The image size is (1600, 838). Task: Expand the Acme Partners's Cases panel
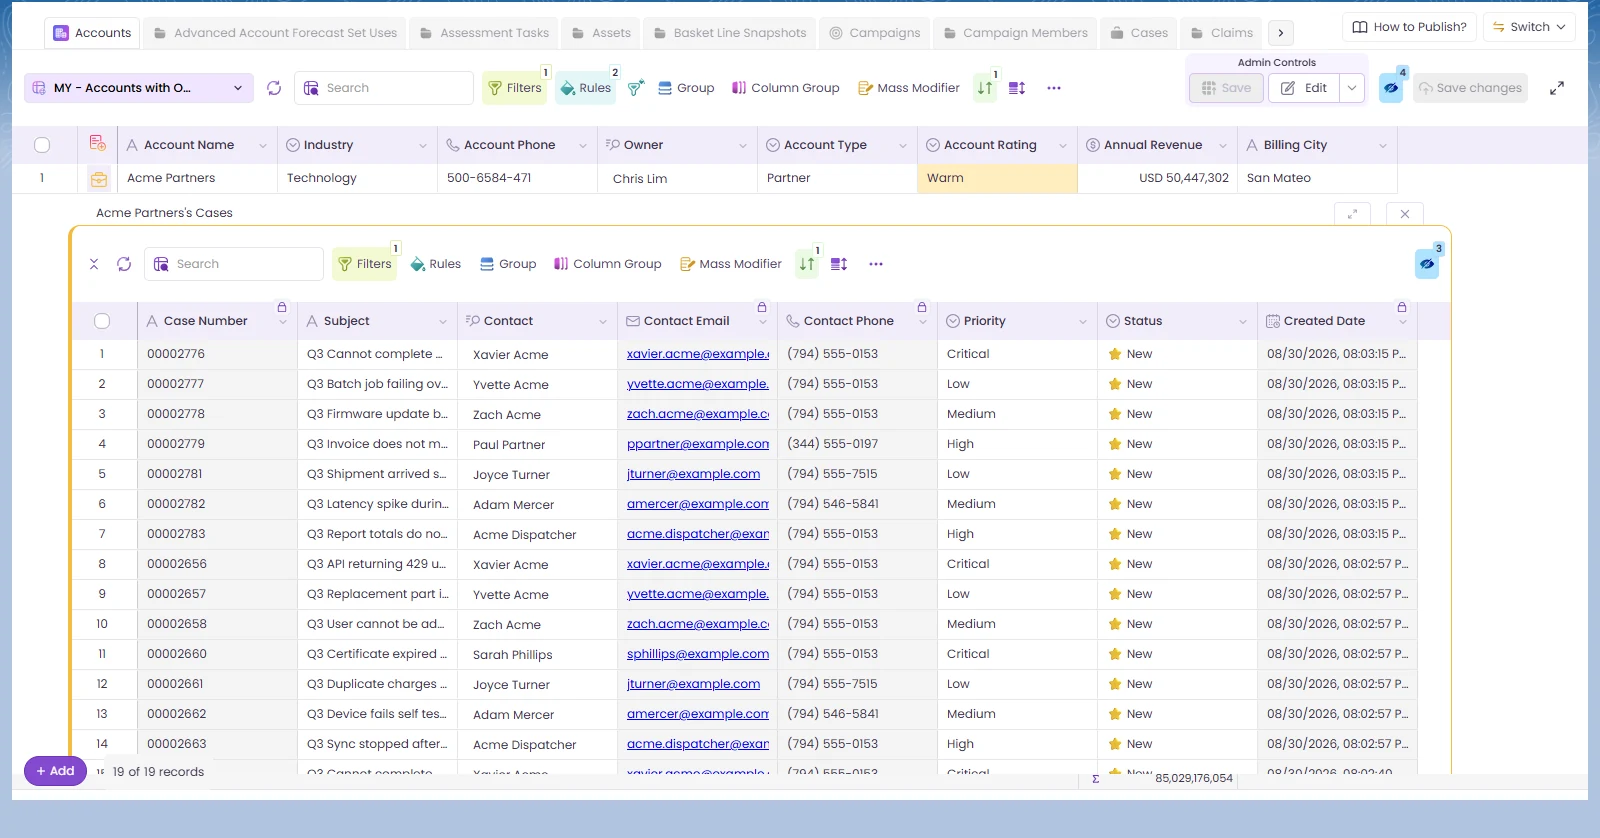coord(1352,214)
